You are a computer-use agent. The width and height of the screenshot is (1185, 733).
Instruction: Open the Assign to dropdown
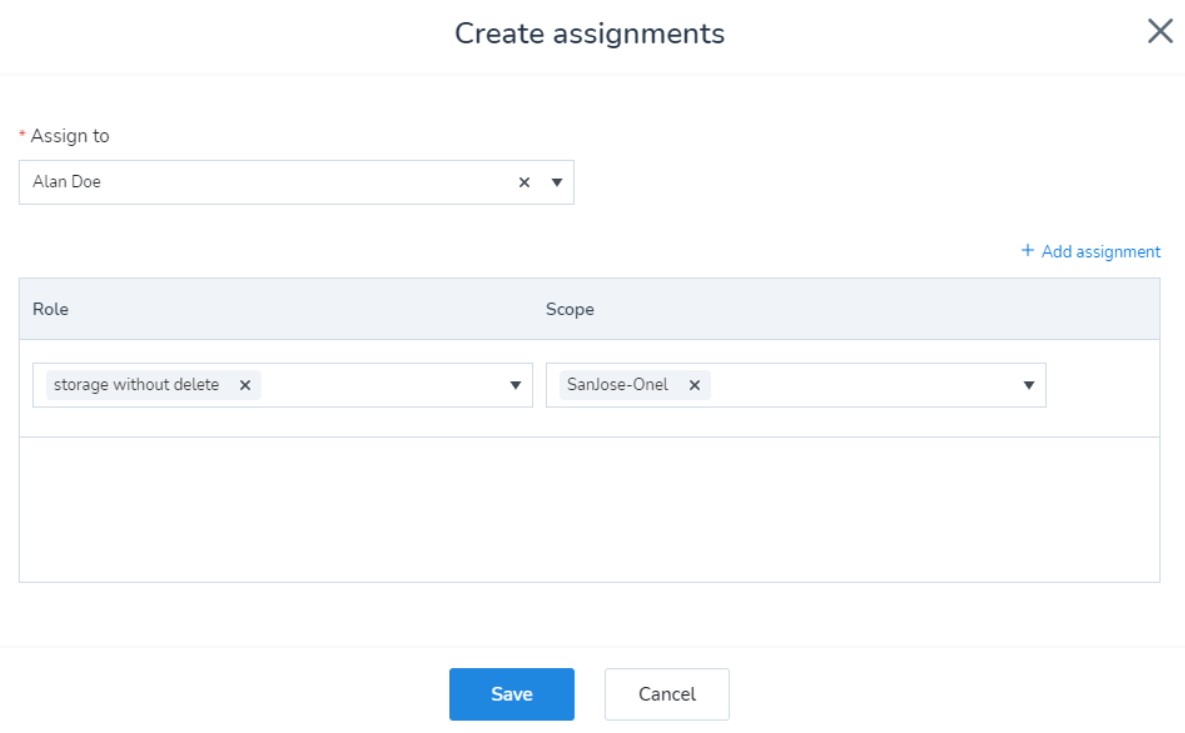[556, 182]
